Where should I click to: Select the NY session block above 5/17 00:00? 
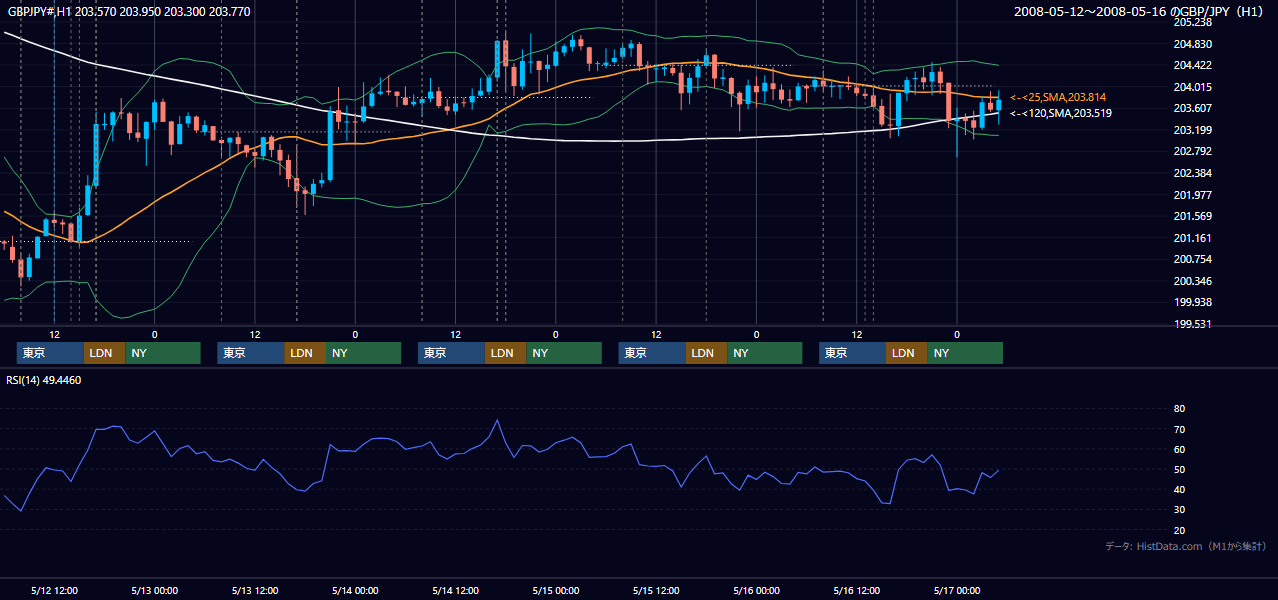(x=965, y=353)
